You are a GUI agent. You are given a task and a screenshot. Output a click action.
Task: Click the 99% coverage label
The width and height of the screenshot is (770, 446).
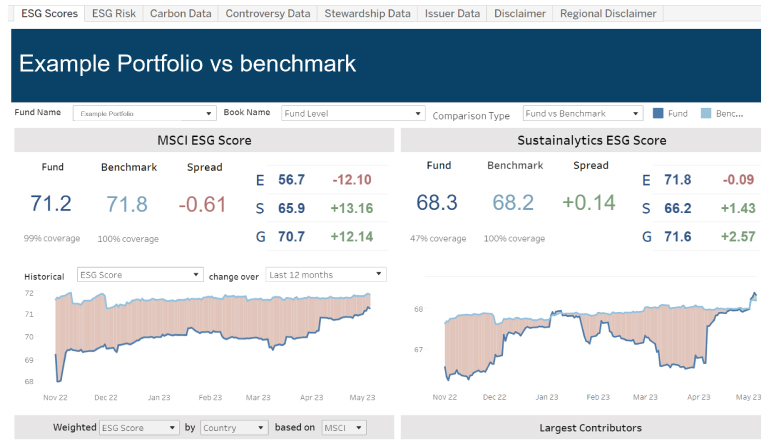[x=52, y=238]
